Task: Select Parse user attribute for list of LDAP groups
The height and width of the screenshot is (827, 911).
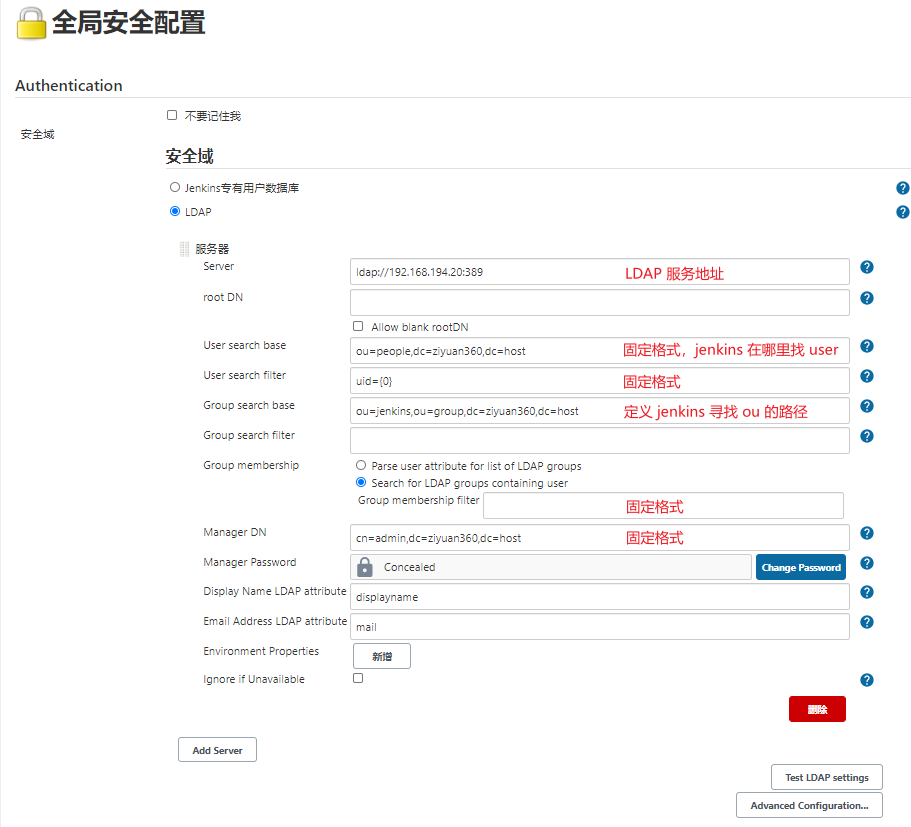Action: [x=360, y=464]
